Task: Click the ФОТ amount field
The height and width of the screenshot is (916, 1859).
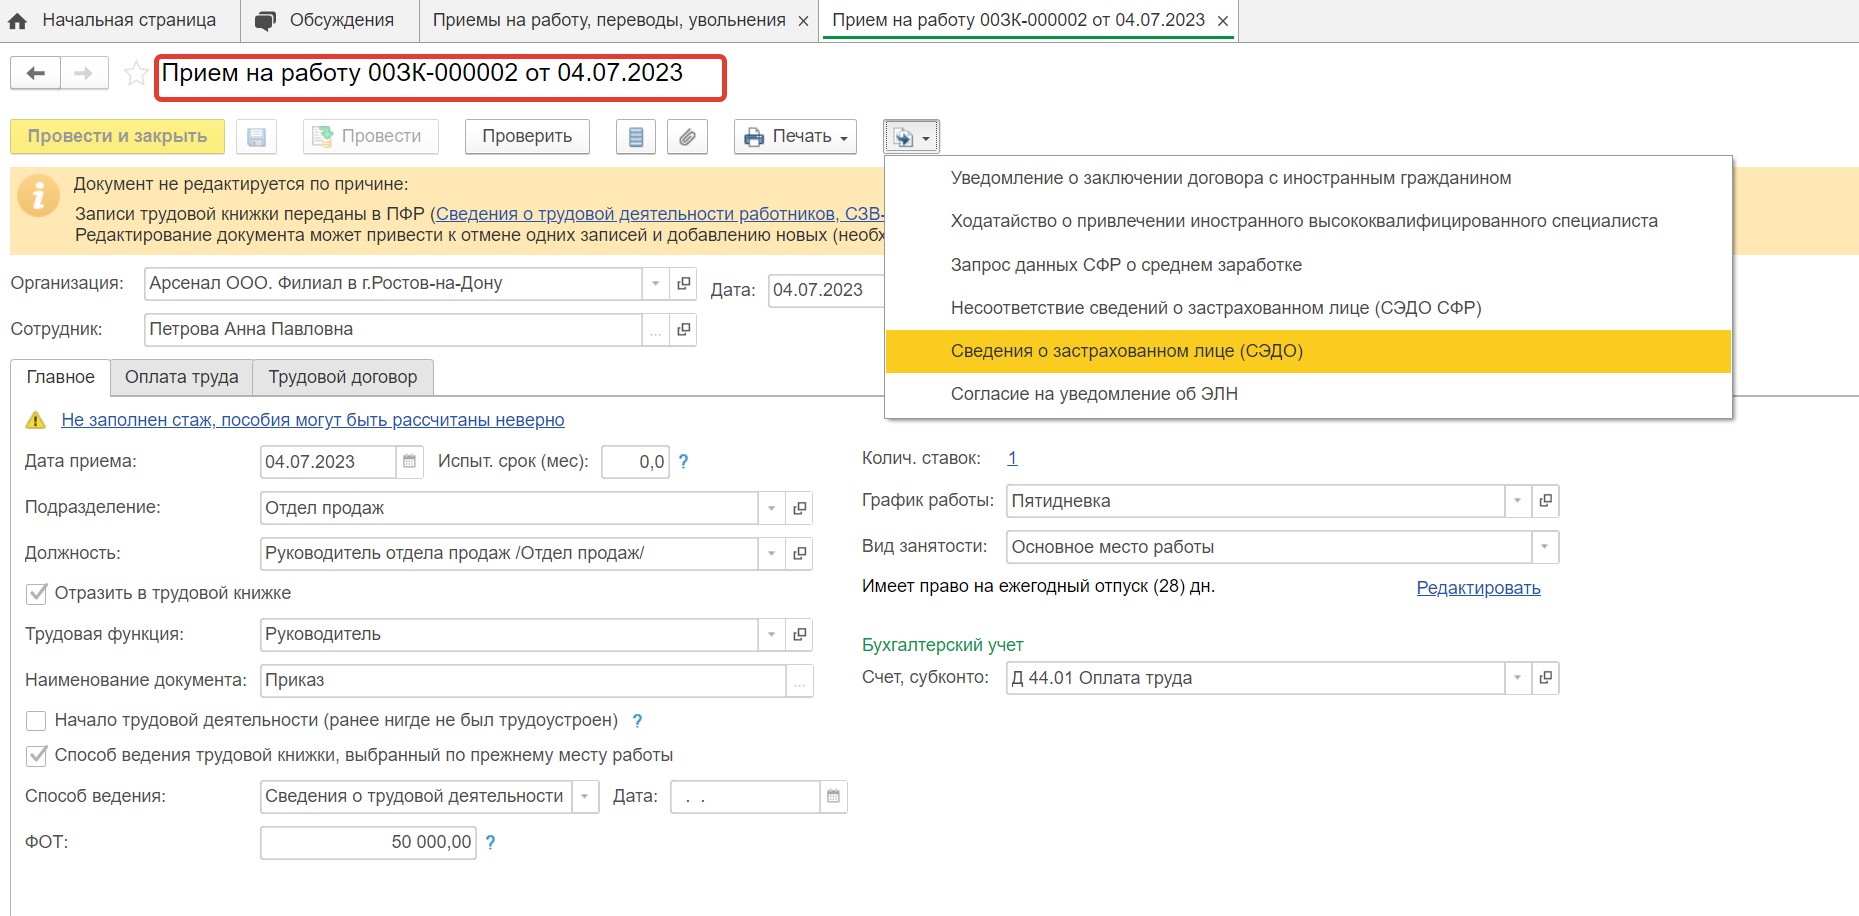Action: [x=368, y=843]
